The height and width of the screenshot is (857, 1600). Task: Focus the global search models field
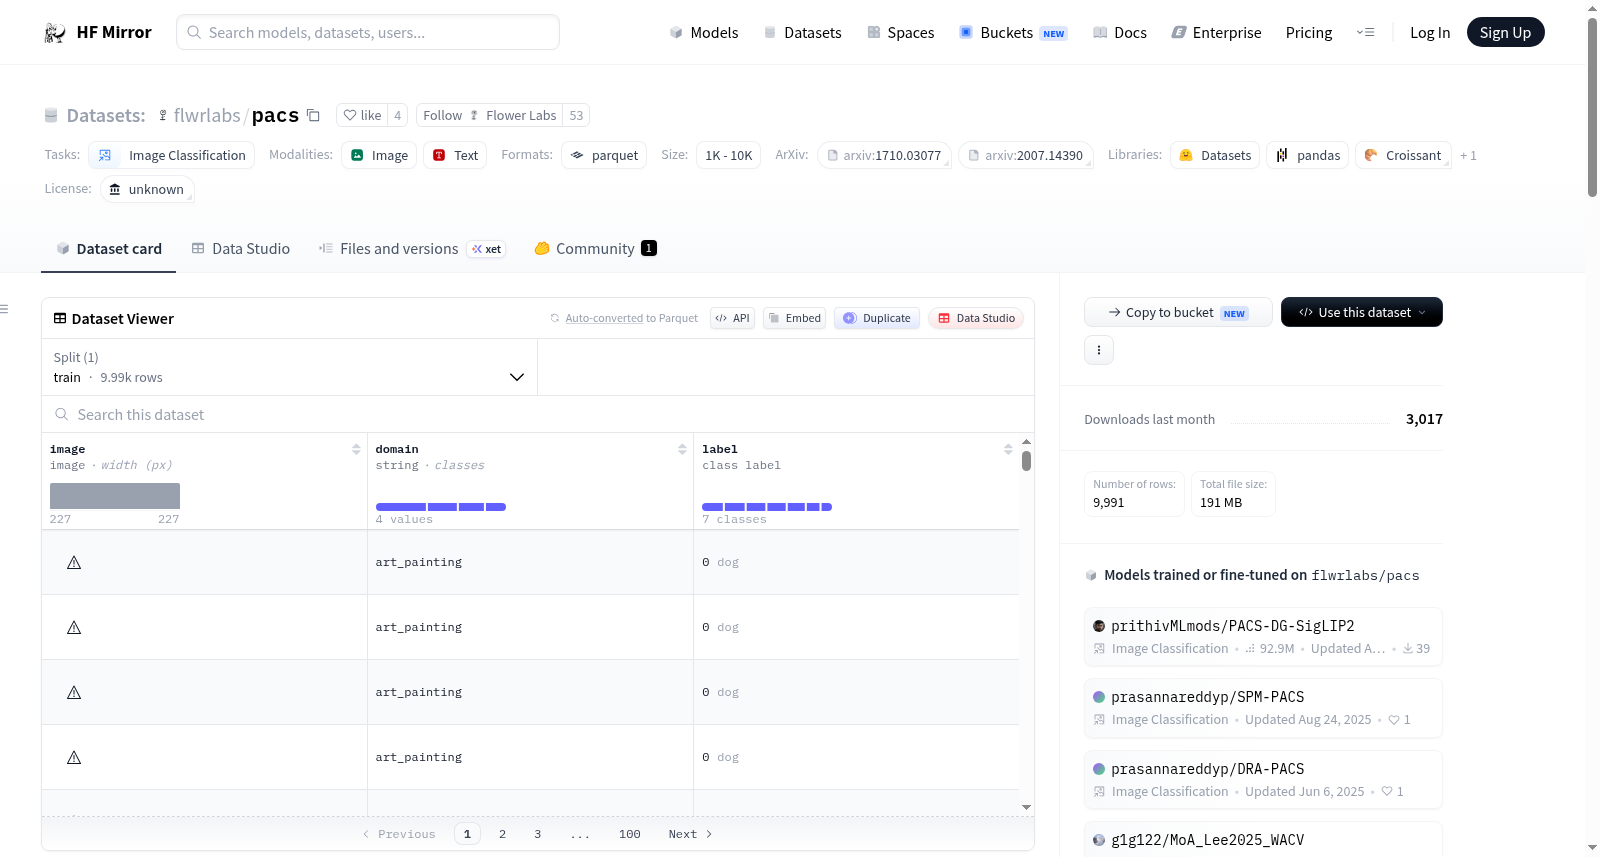click(368, 32)
